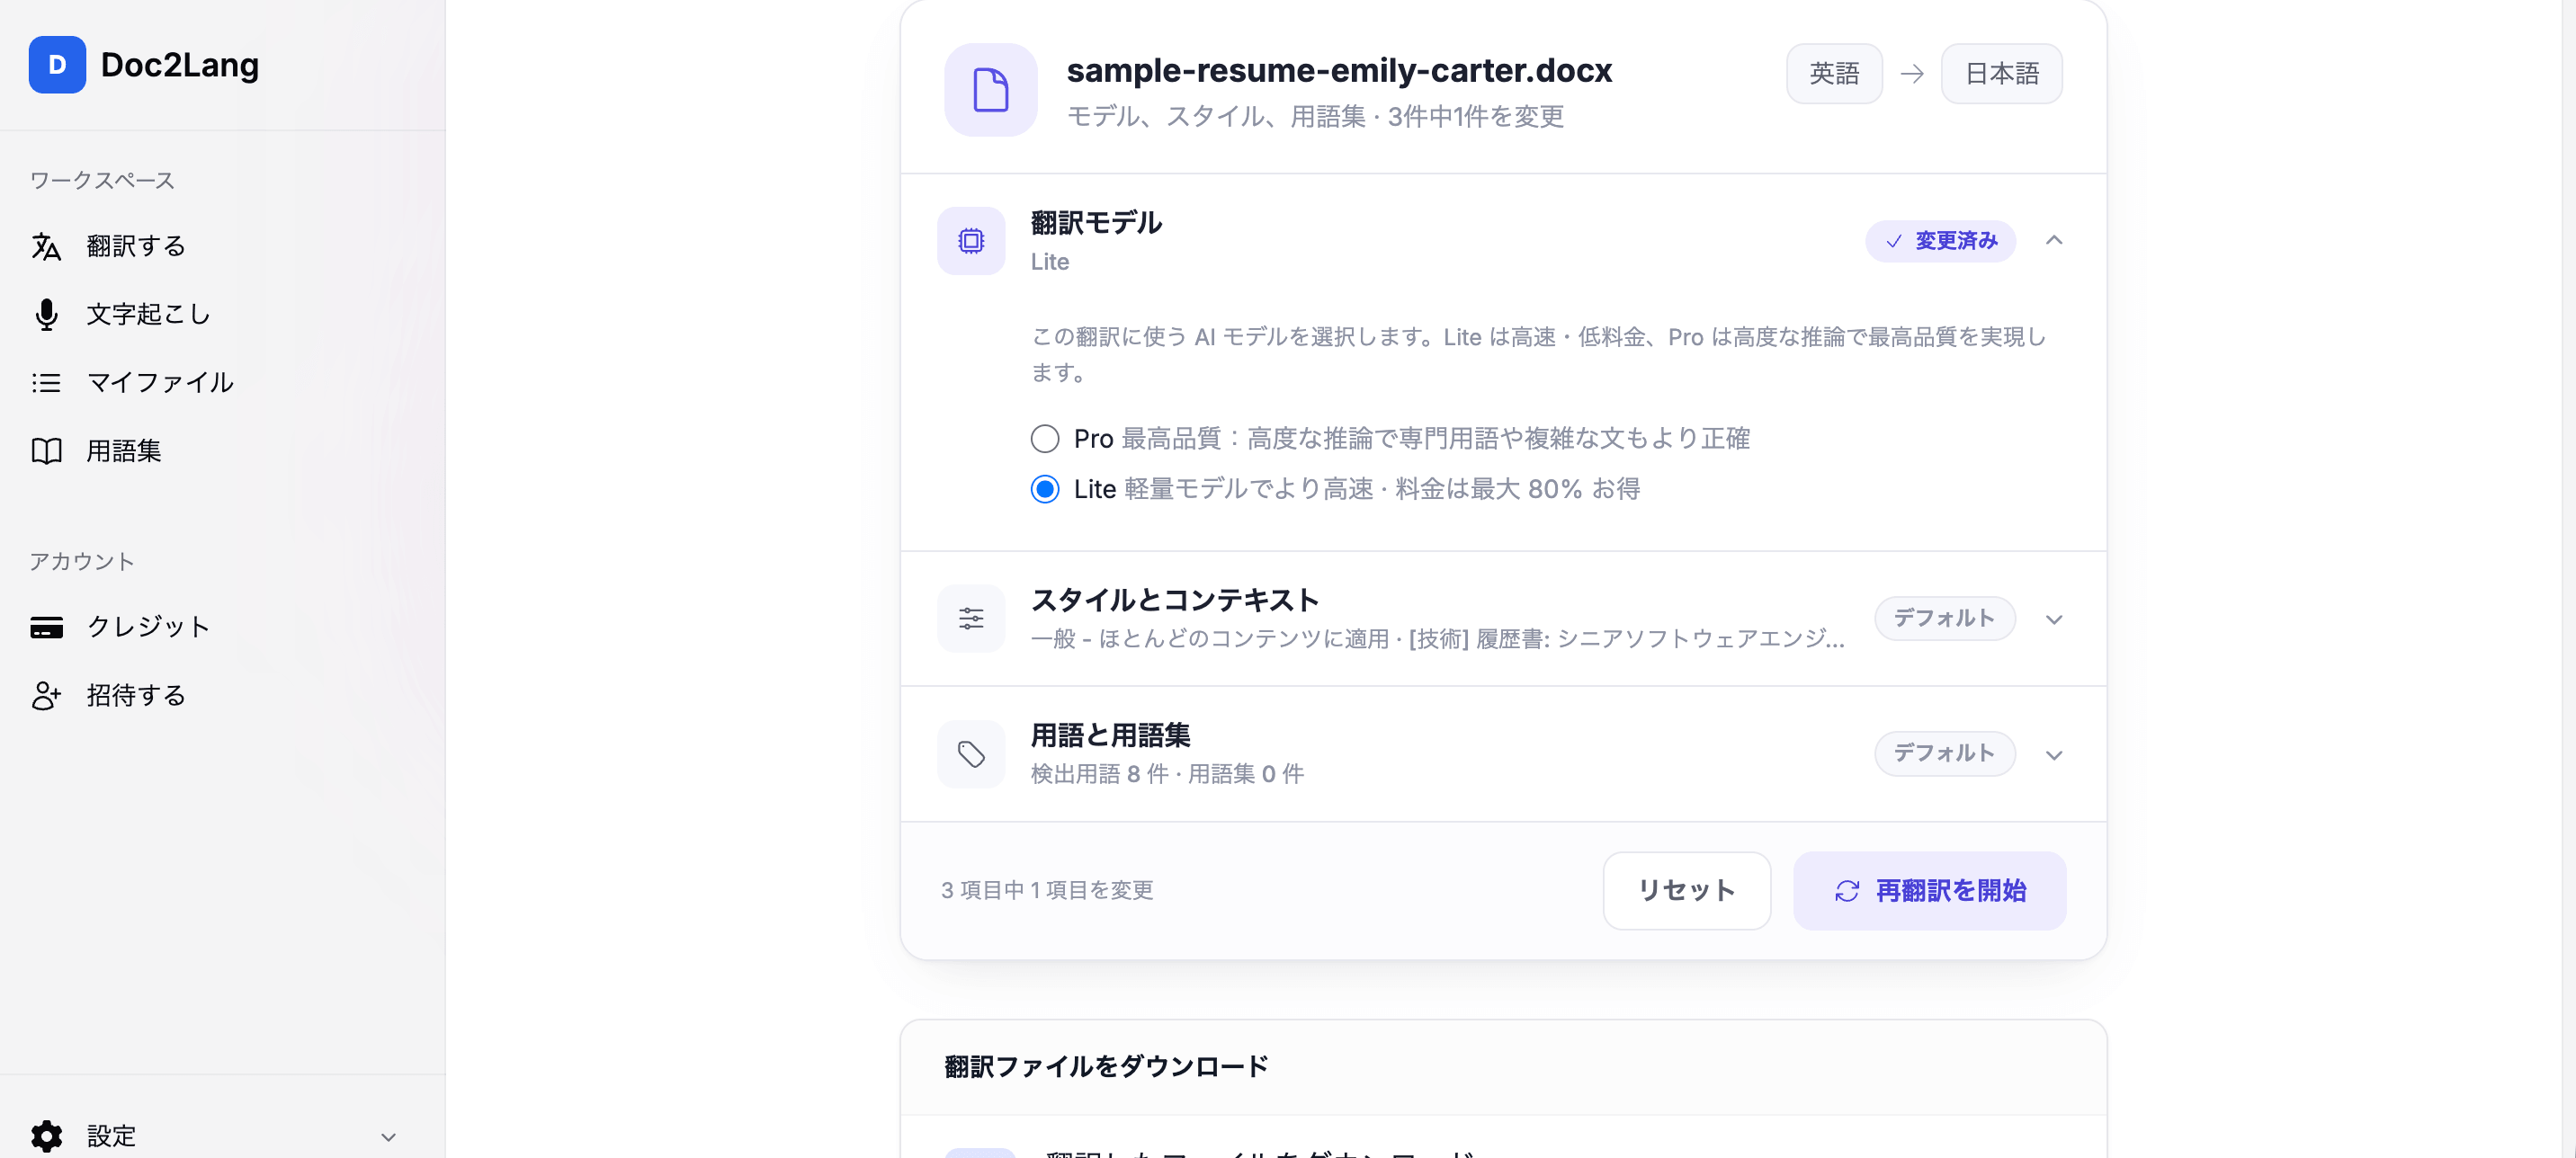The height and width of the screenshot is (1158, 2576).
Task: Click the credit card icon for クレジット
Action: pos(46,627)
